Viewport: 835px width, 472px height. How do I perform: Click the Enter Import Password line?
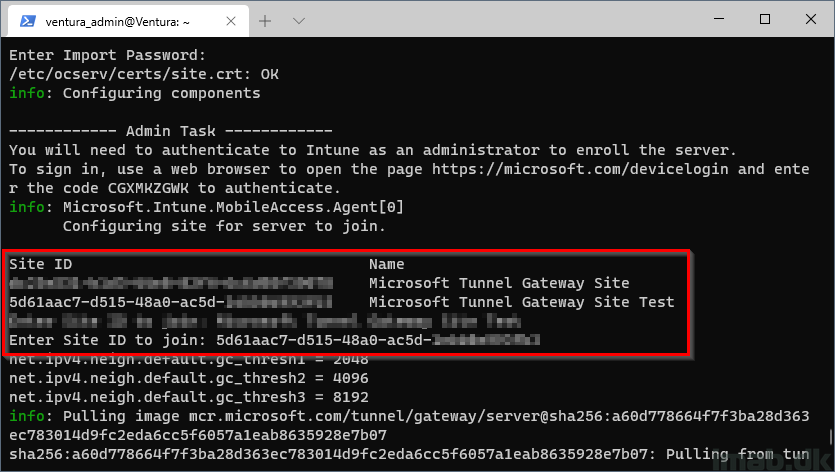(107, 55)
